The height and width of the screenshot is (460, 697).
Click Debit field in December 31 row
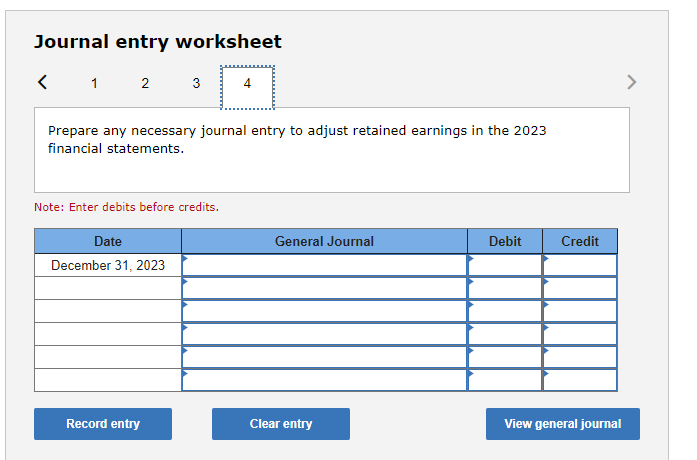[x=505, y=265]
